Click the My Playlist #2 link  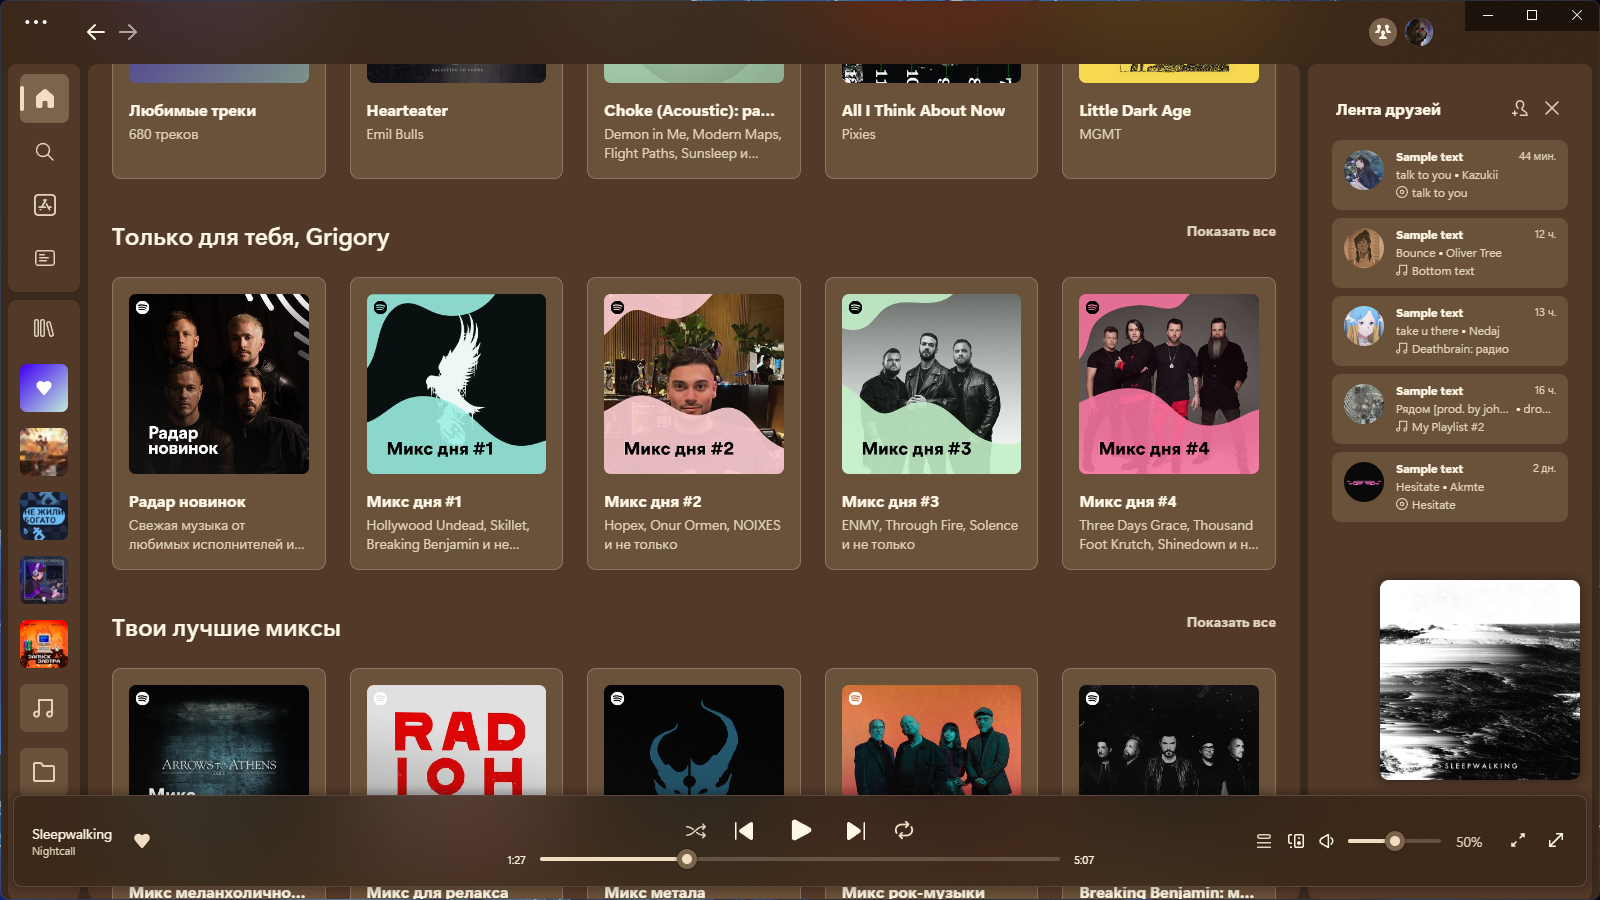coord(1448,427)
